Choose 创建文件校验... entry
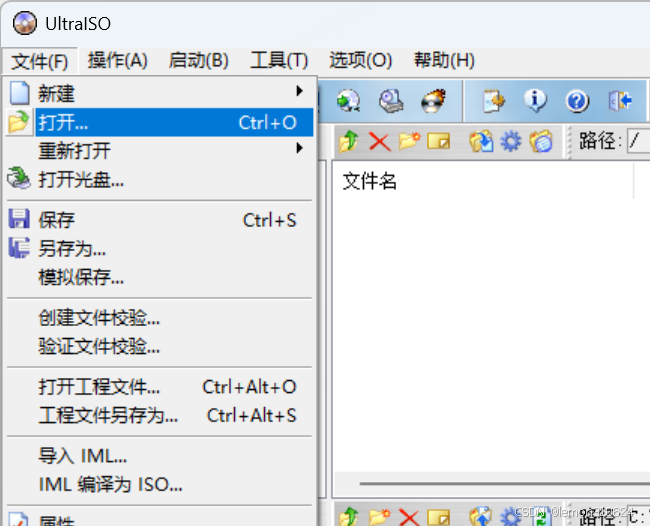The height and width of the screenshot is (526, 650). coord(160,318)
